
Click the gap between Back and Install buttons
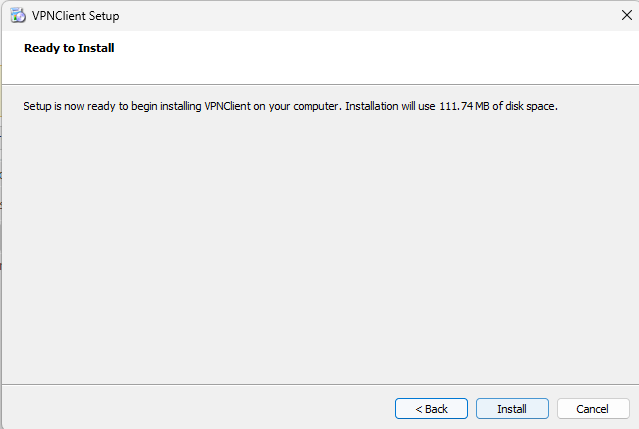(x=472, y=408)
